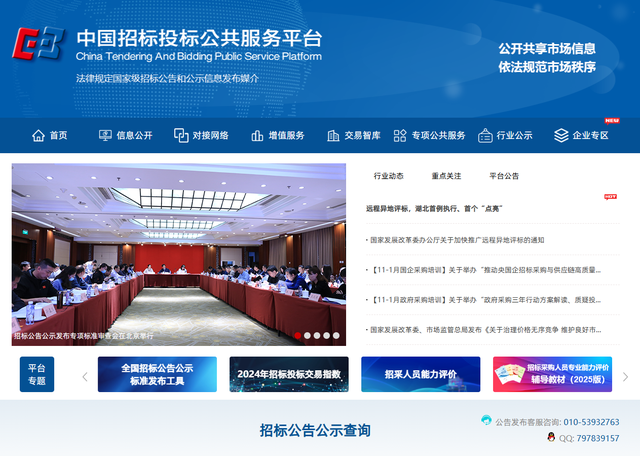Click the phone number 010-53932763

coord(591,422)
